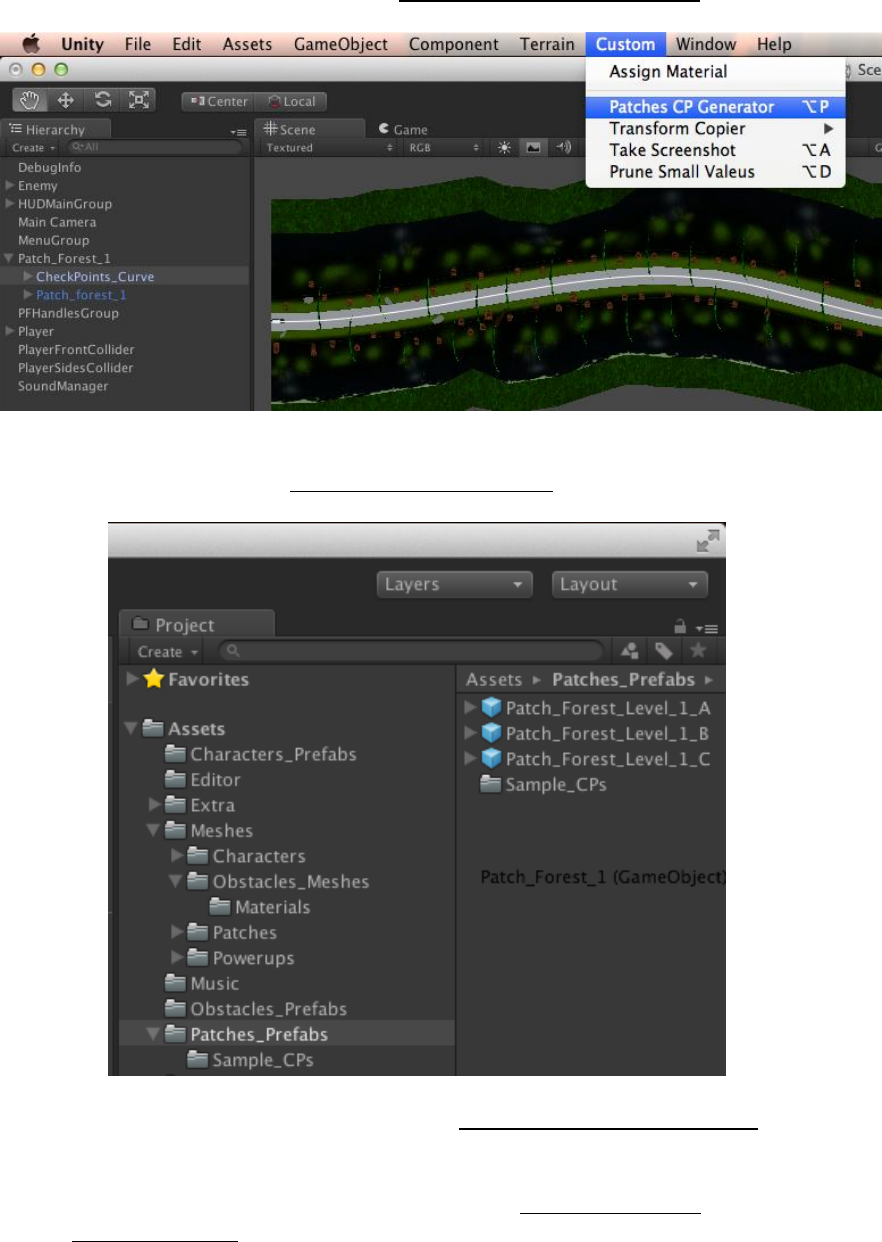Expand the HUDMainGroup object
882x1242 pixels.
pos(10,204)
